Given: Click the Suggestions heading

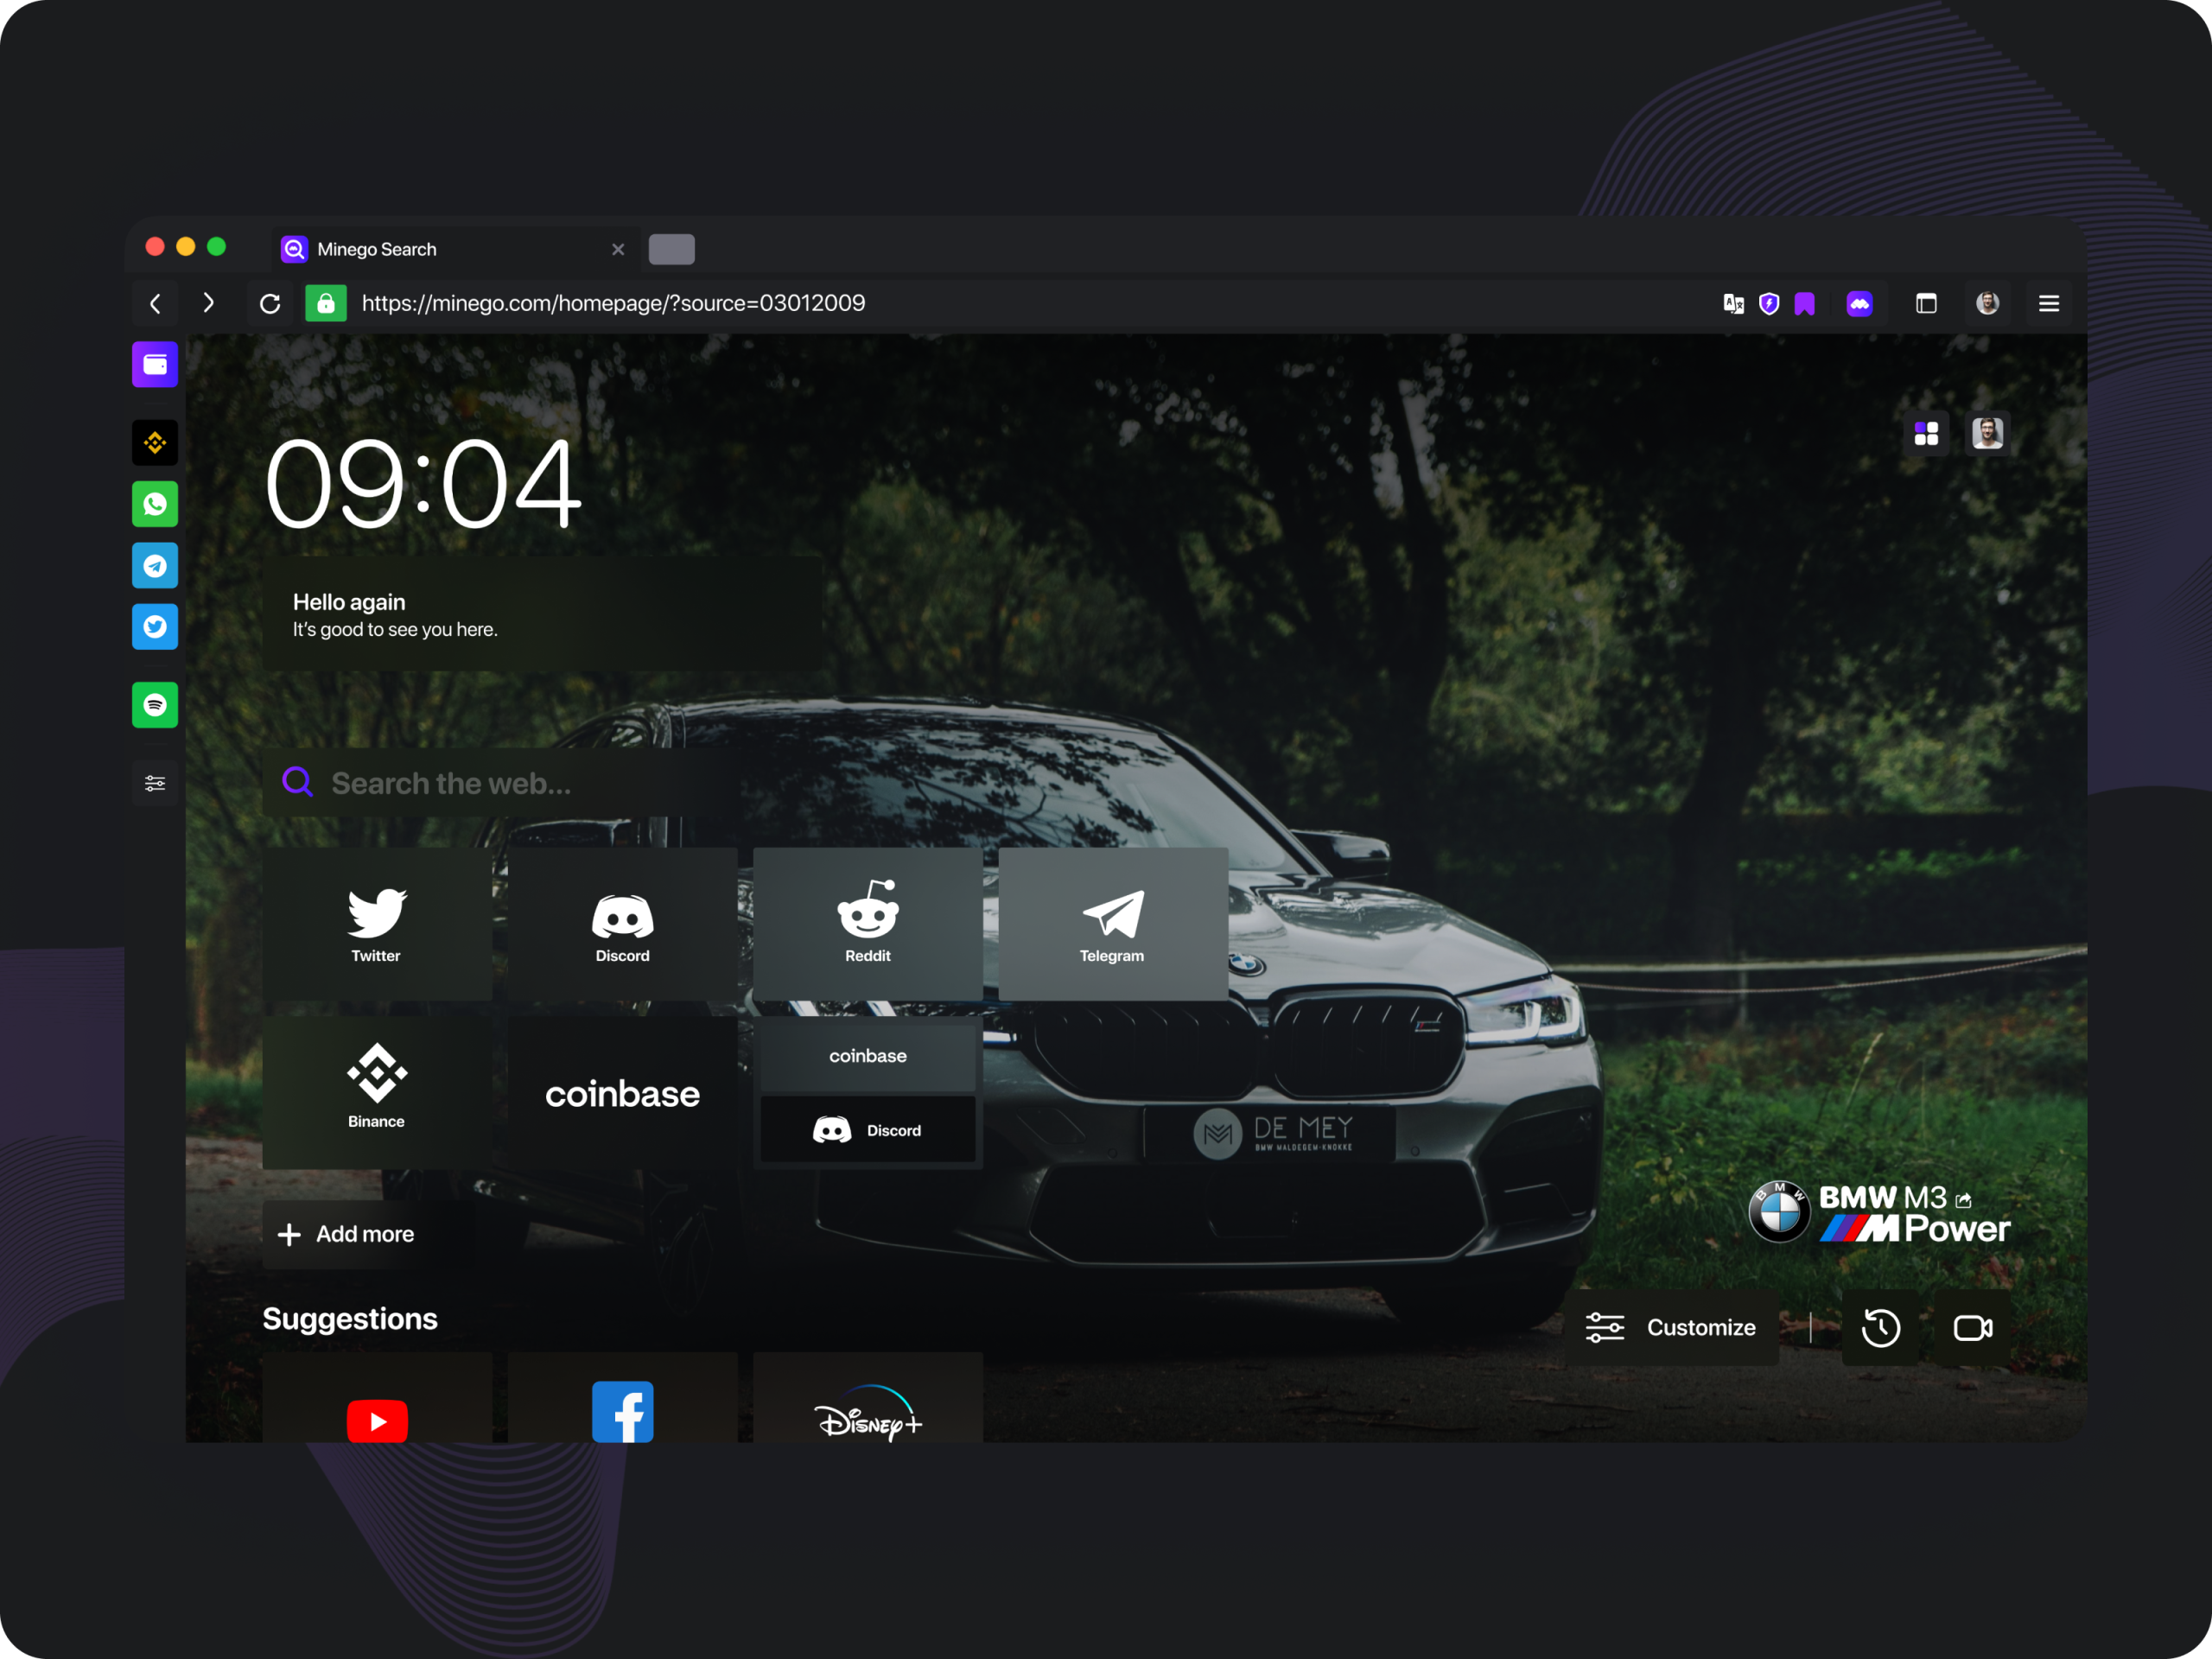Looking at the screenshot, I should coord(350,1319).
